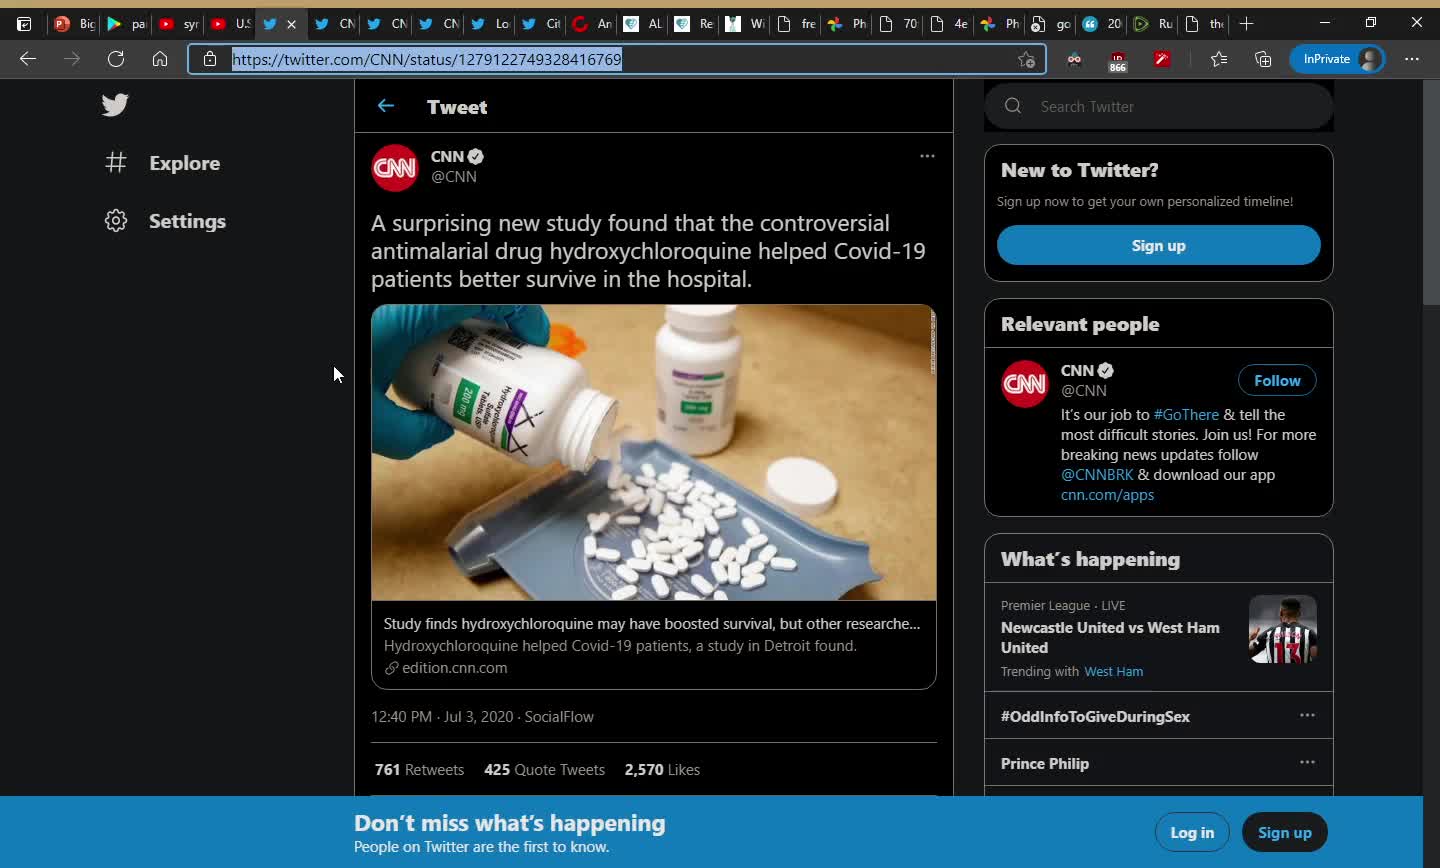The image size is (1440, 868).
Task: Click the browser Forward arrow
Action: (x=72, y=59)
